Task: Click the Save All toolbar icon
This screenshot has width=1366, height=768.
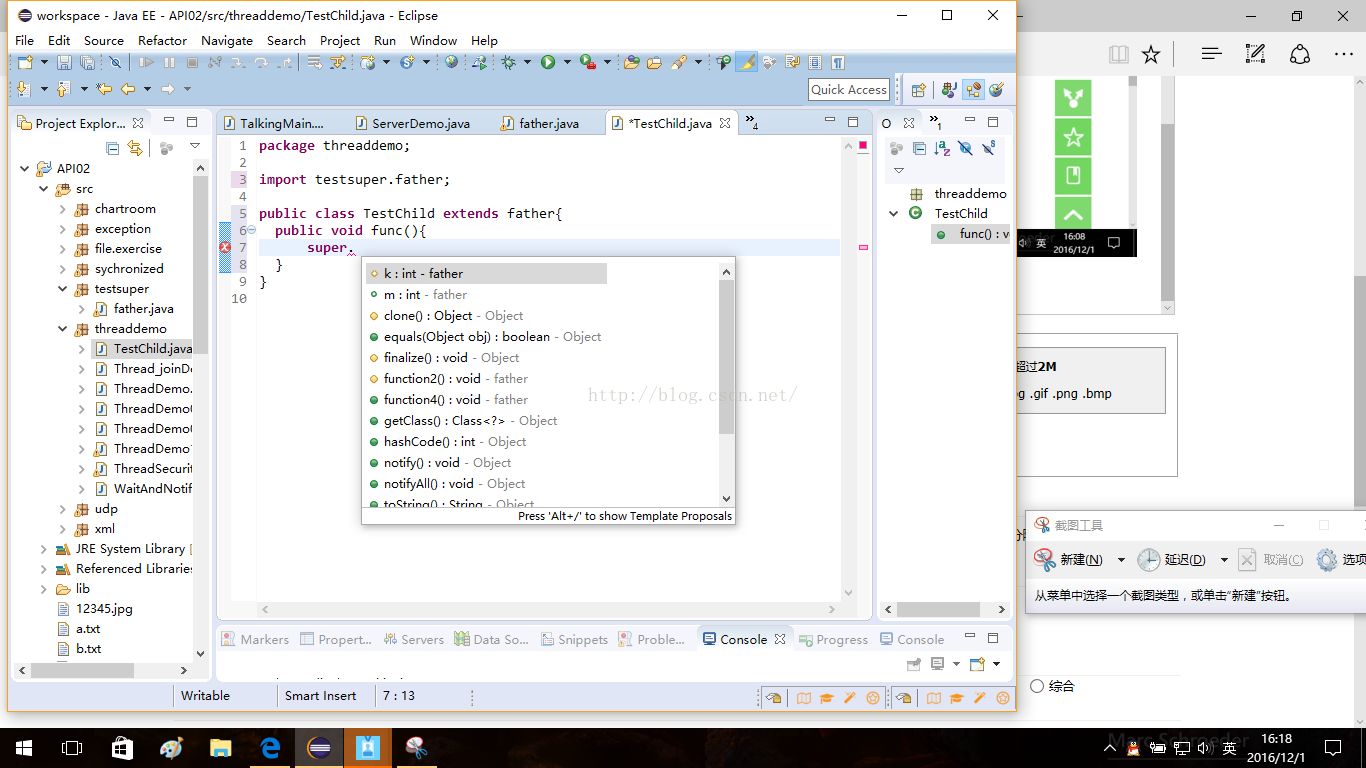Action: click(87, 62)
